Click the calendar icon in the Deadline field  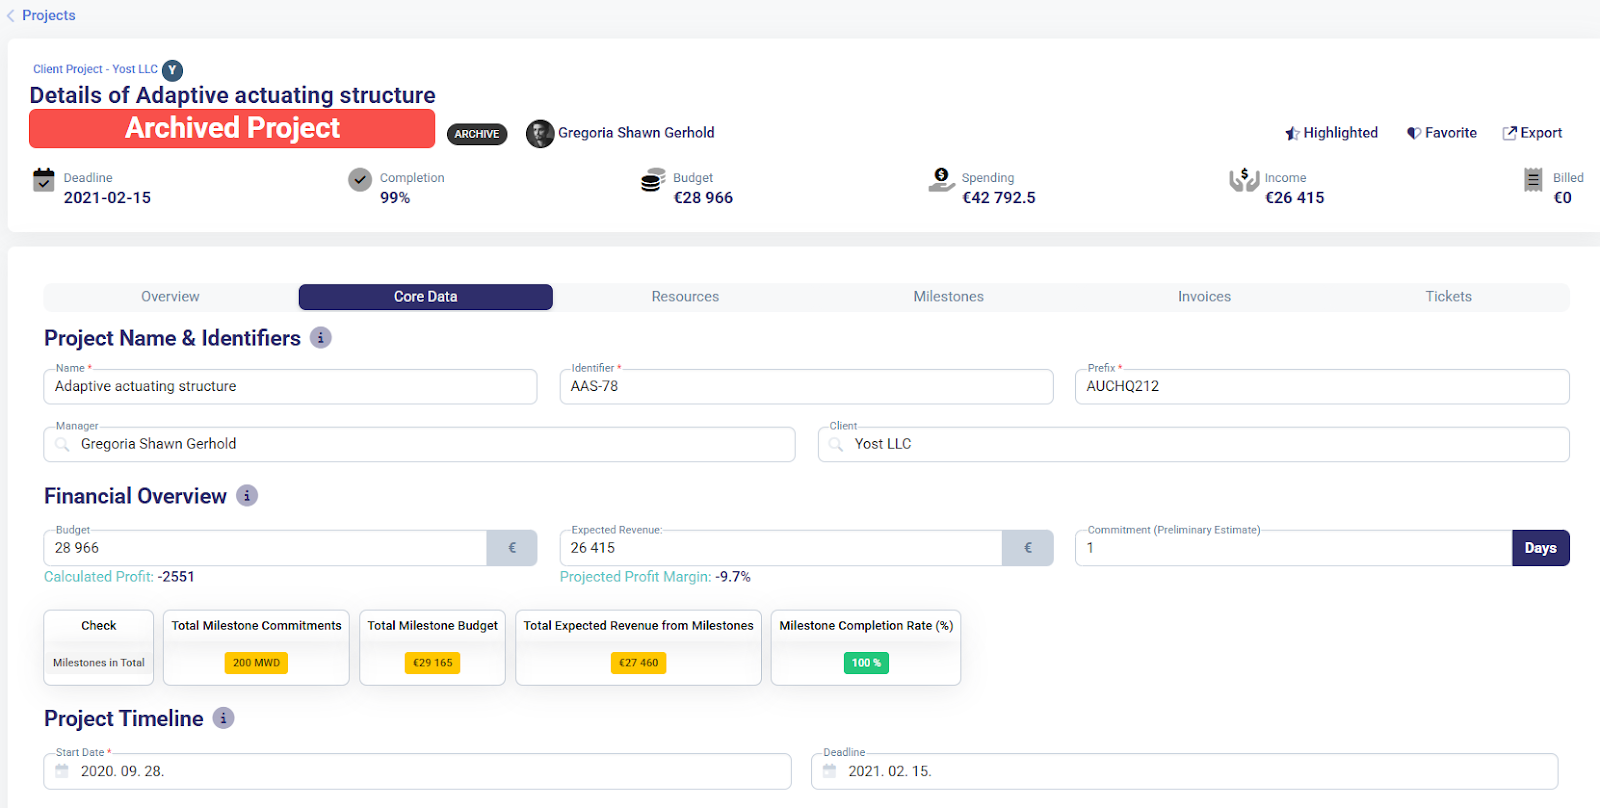[829, 771]
